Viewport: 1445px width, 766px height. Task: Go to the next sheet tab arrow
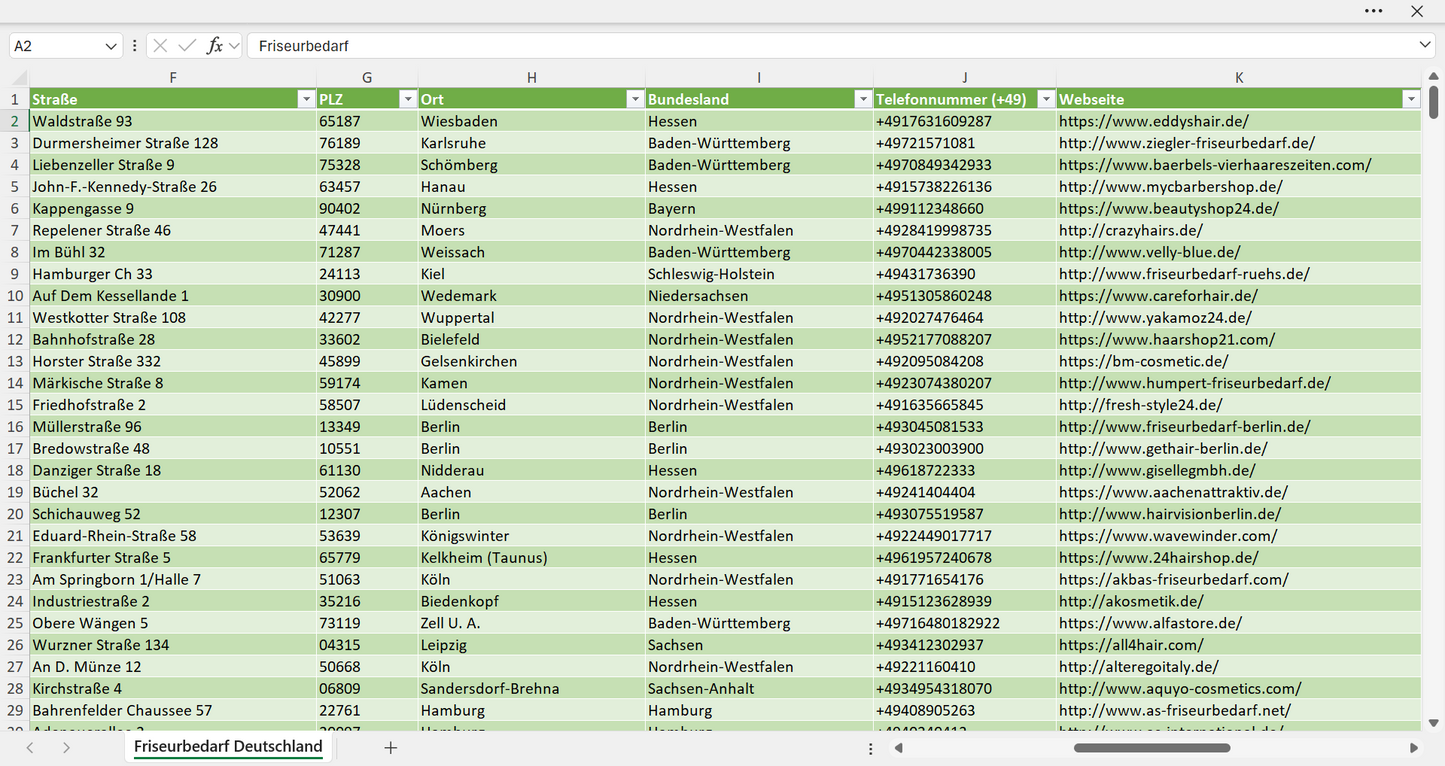[x=66, y=748]
